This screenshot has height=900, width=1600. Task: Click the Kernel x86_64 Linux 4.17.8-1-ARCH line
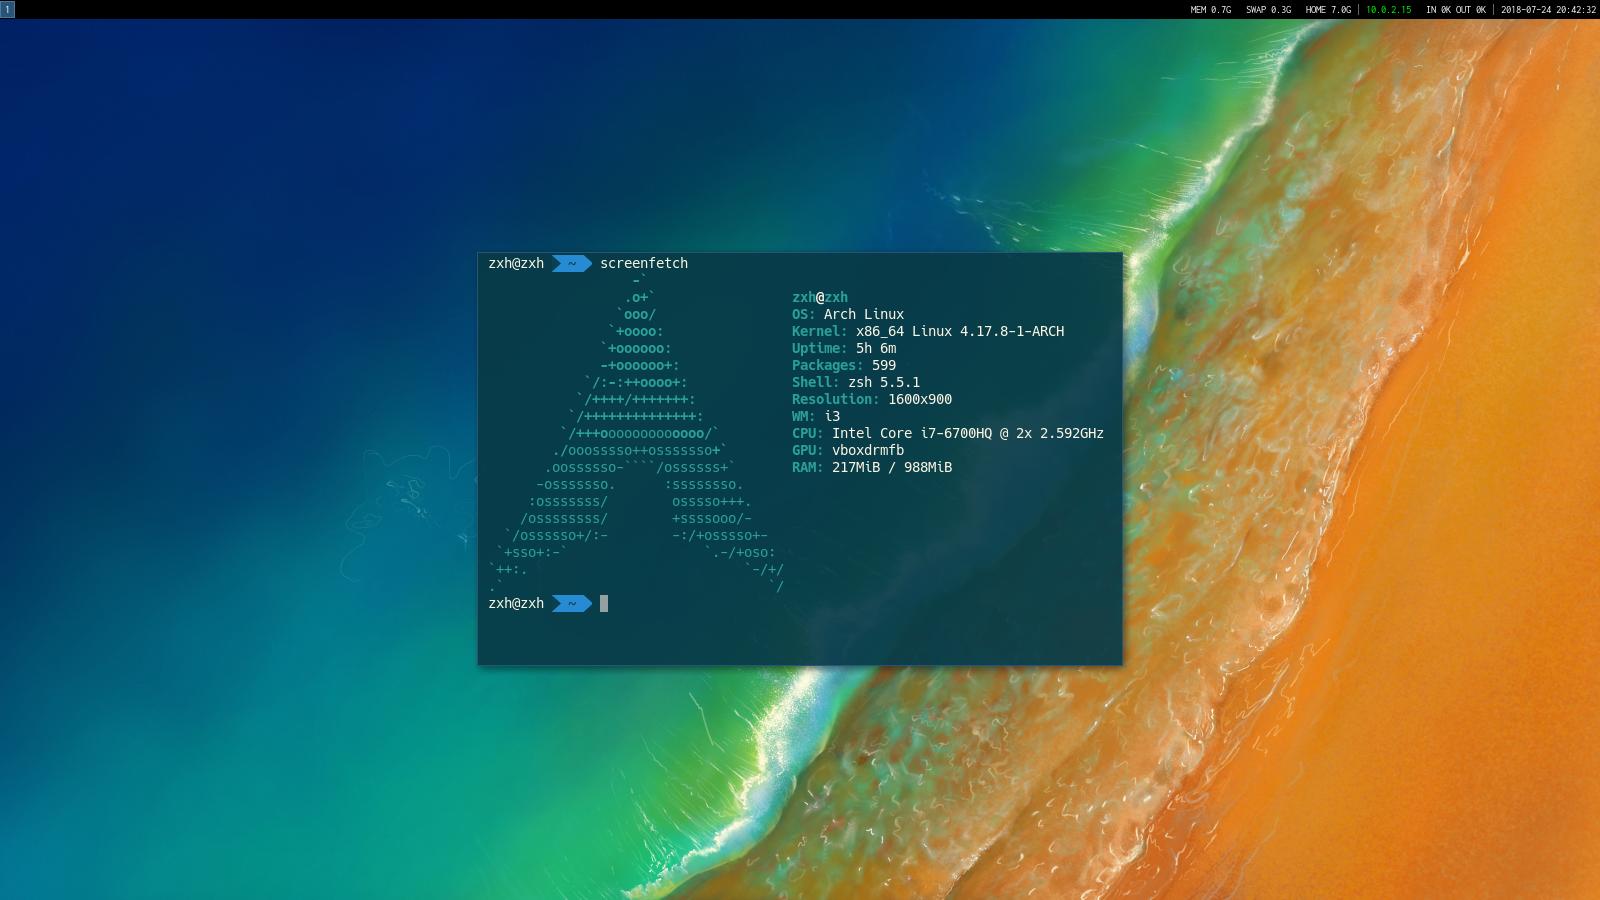(928, 331)
